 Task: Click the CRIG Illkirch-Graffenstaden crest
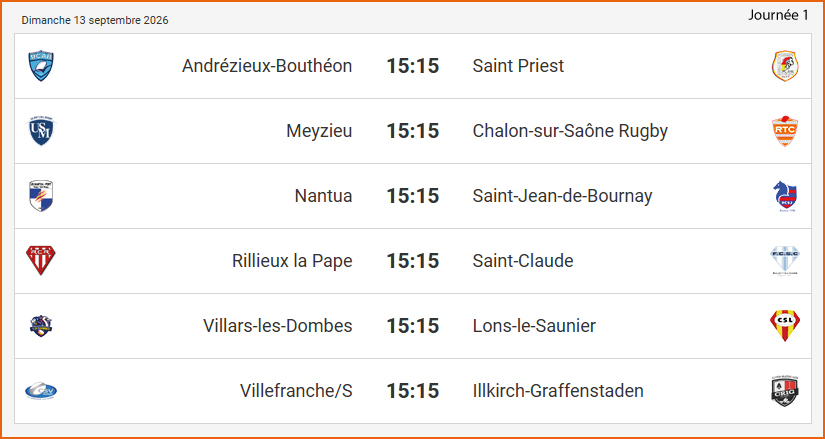tap(785, 391)
